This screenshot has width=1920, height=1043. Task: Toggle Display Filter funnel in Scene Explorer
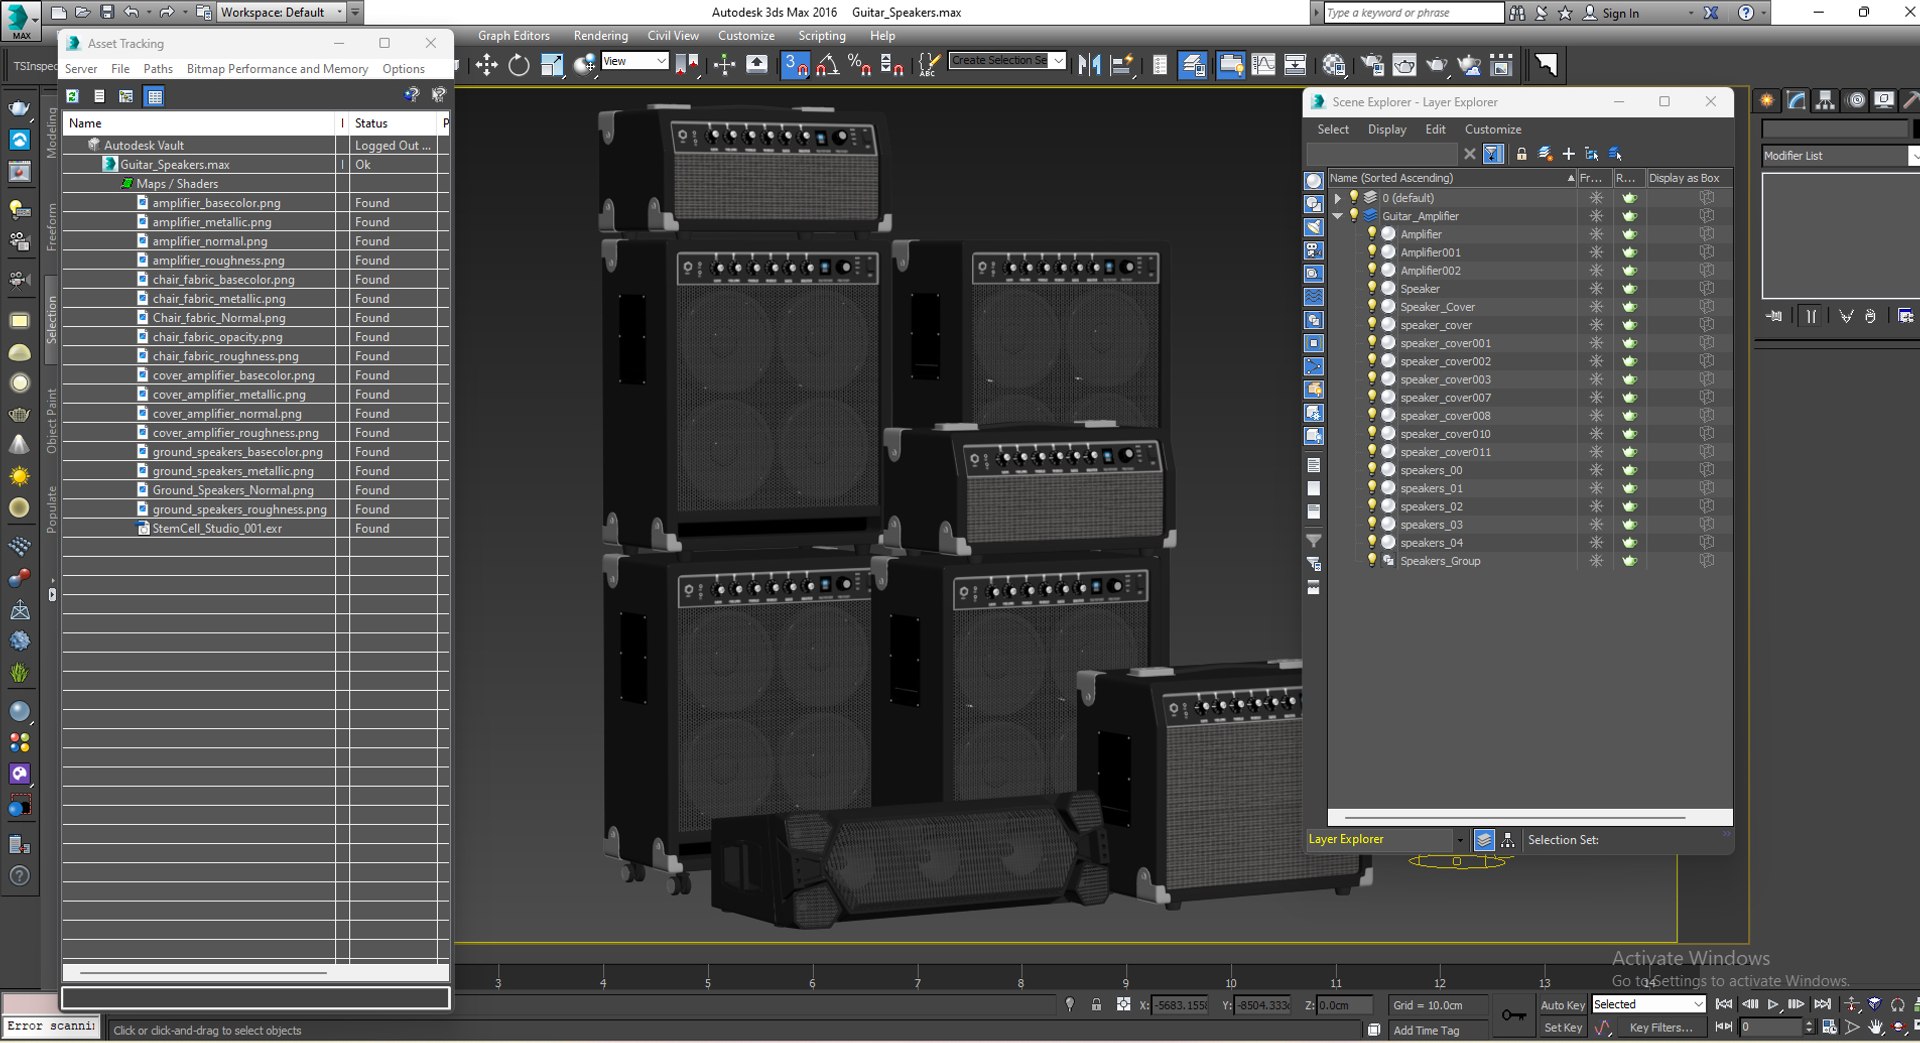tap(1493, 154)
